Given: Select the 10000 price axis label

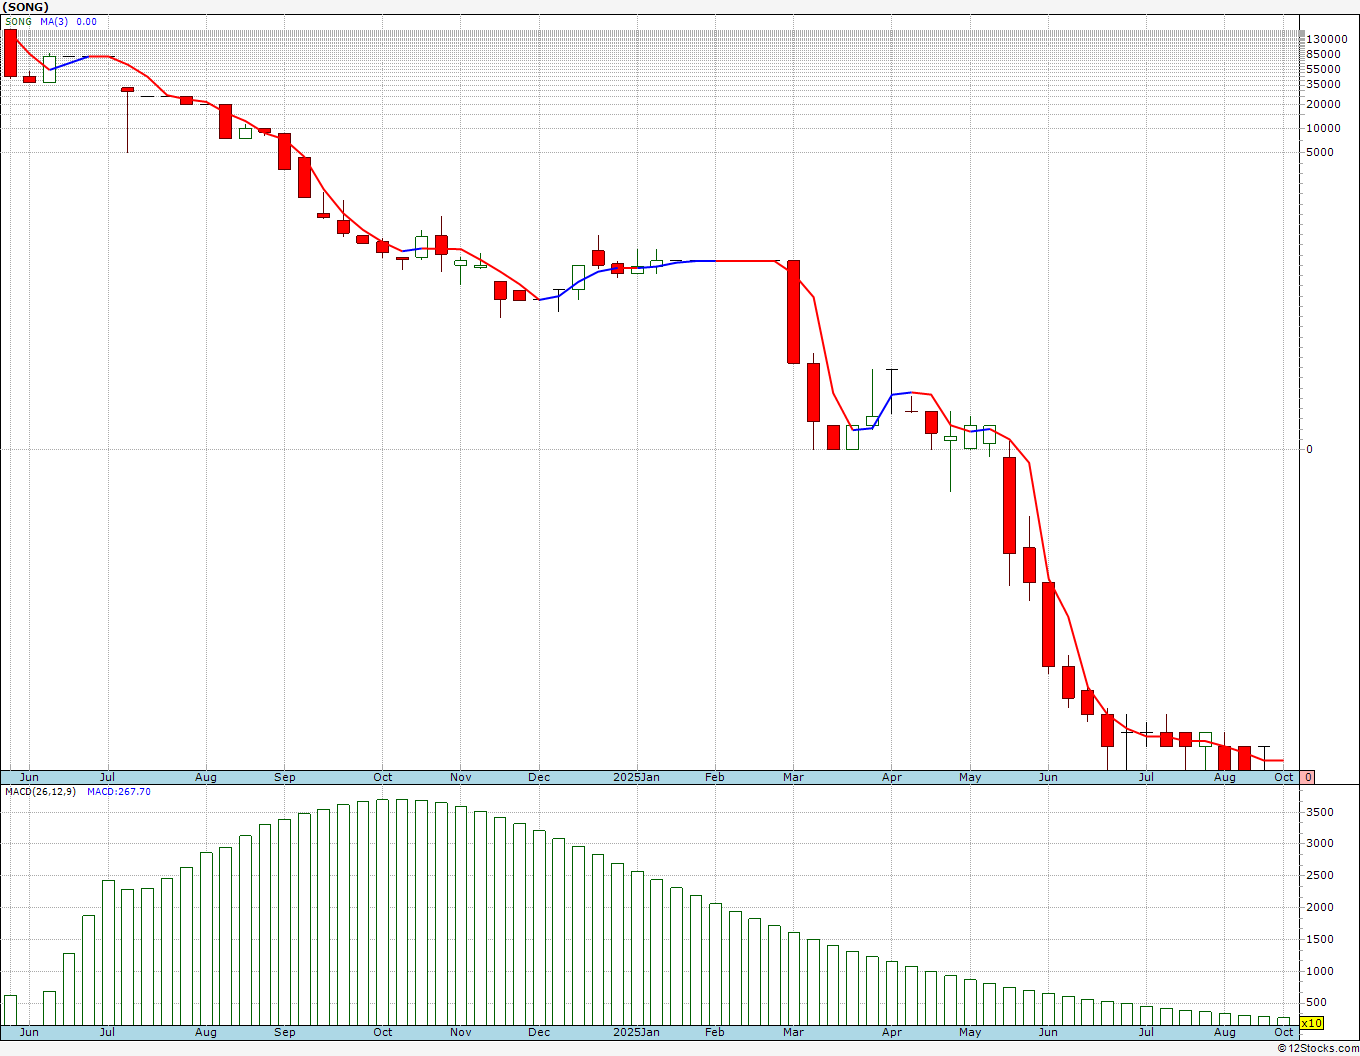Looking at the screenshot, I should [1323, 128].
